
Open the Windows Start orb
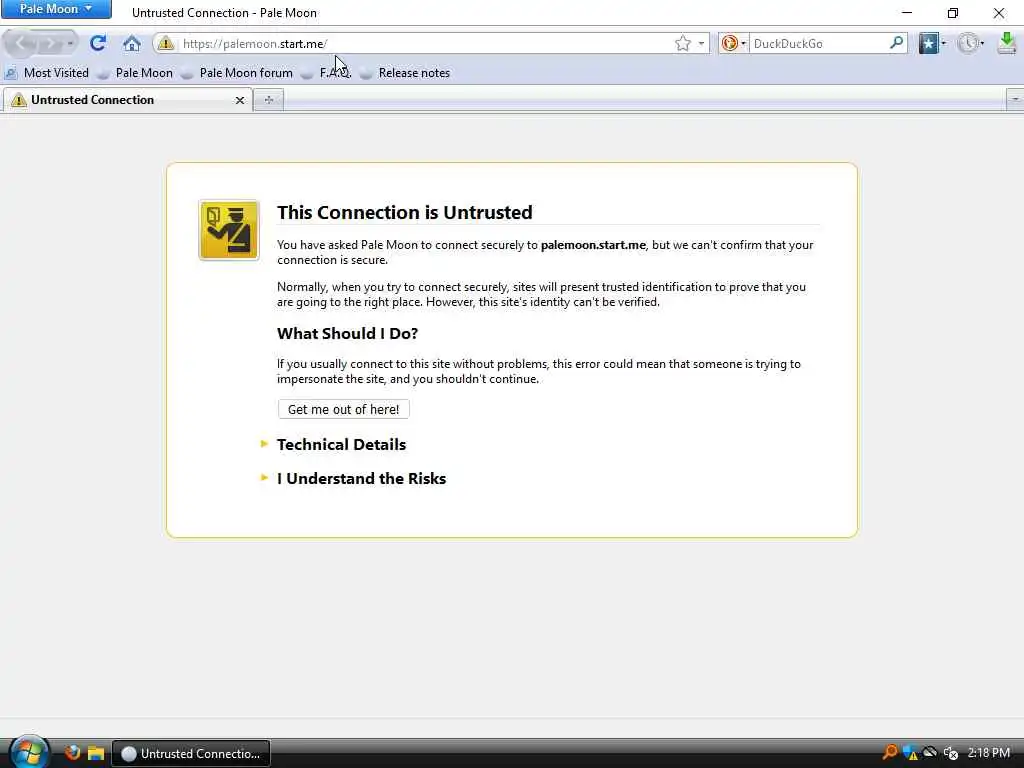coord(29,752)
